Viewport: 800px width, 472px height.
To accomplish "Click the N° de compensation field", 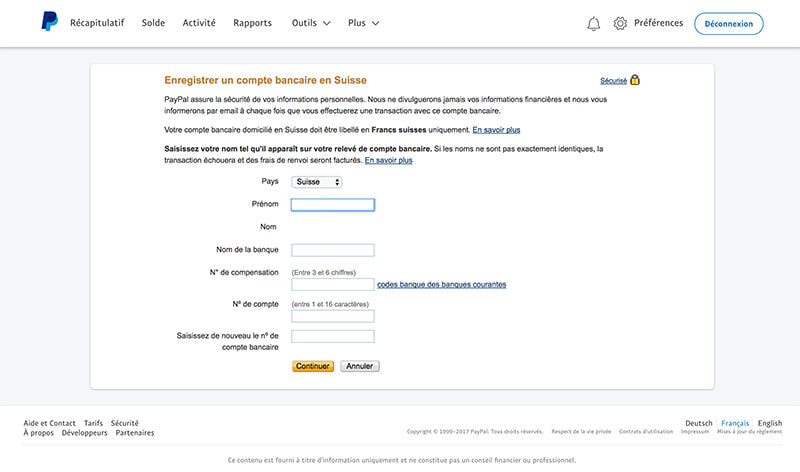I will point(332,285).
